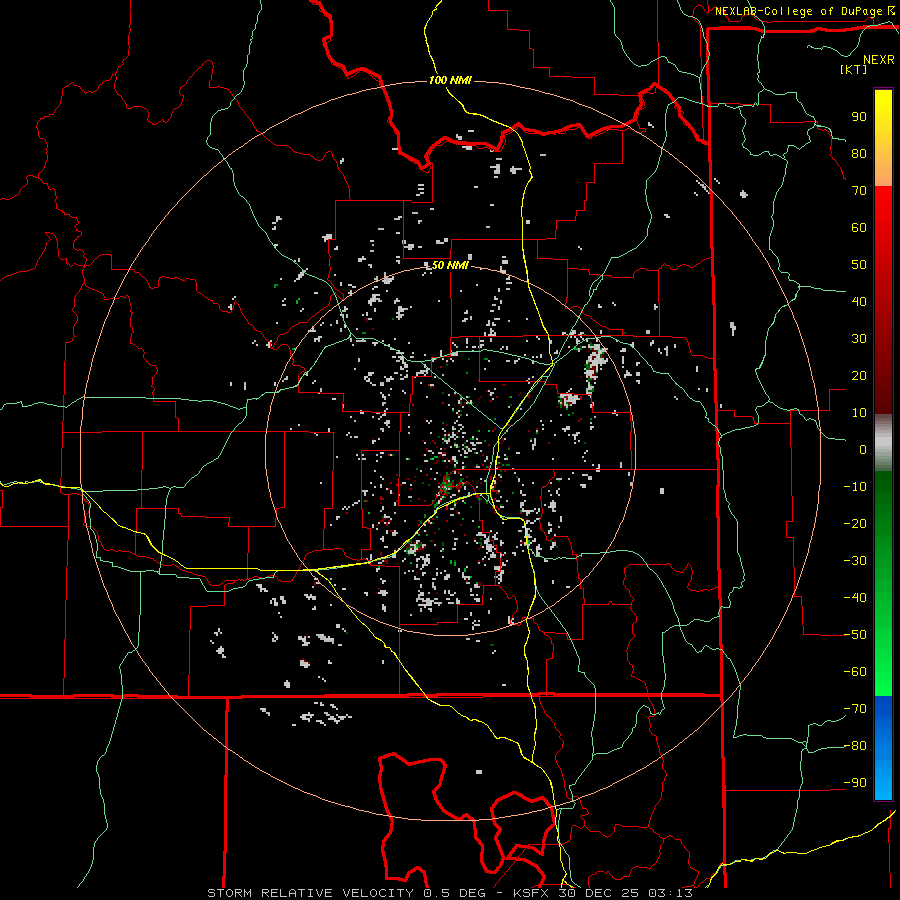Screen dimensions: 900x900
Task: Click the -60 value on velocity scale
Action: [x=855, y=672]
